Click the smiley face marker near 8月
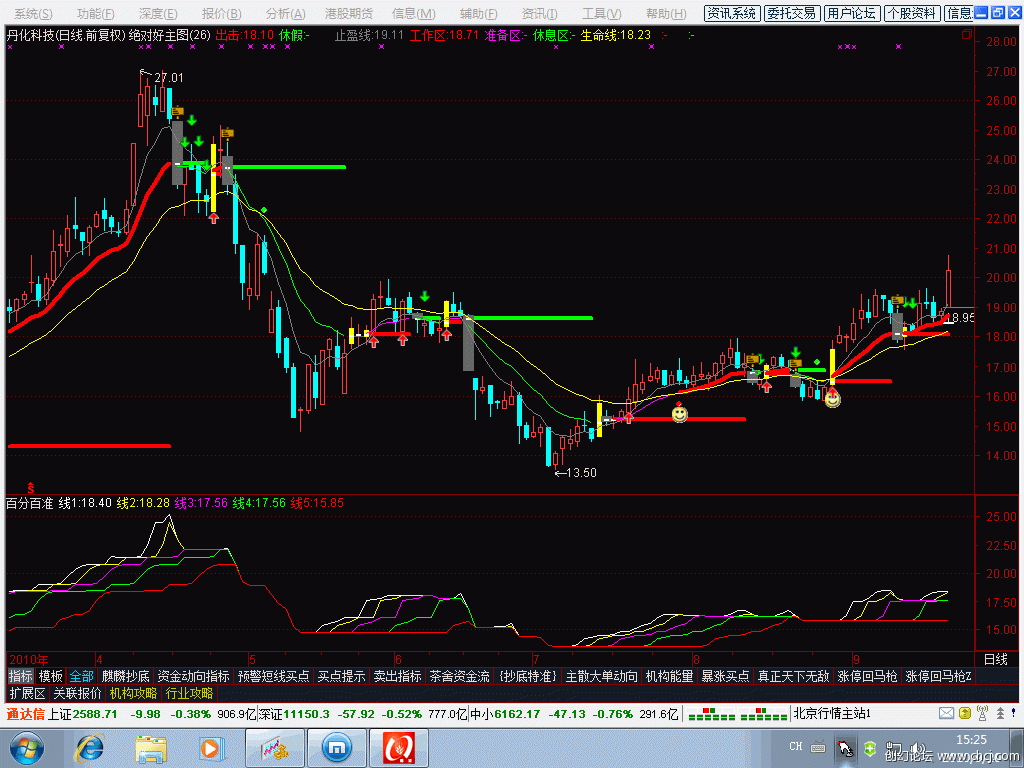The image size is (1024, 768). coord(680,414)
